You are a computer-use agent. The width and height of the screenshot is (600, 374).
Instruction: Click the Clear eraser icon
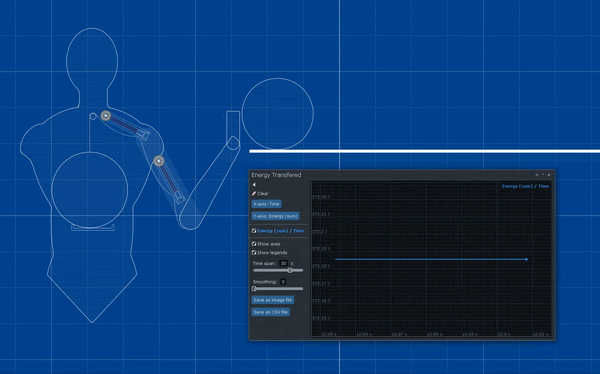(254, 194)
